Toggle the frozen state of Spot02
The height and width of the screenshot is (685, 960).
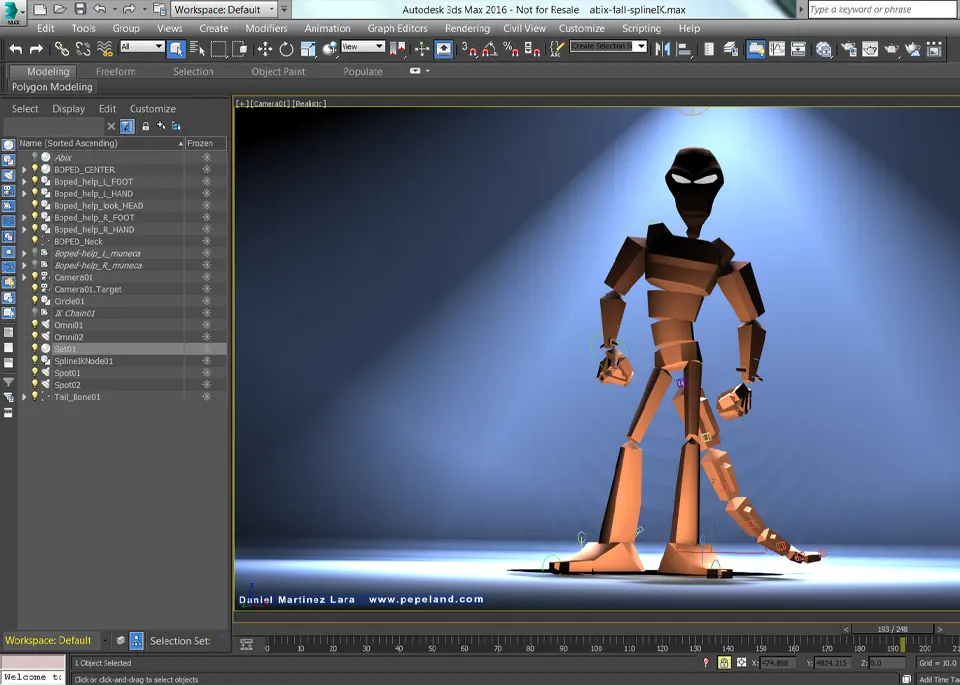pyautogui.click(x=206, y=385)
